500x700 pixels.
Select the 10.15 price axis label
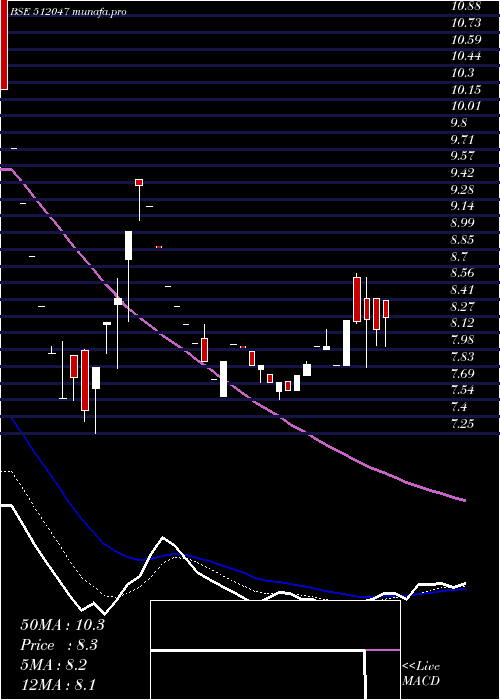(466, 90)
